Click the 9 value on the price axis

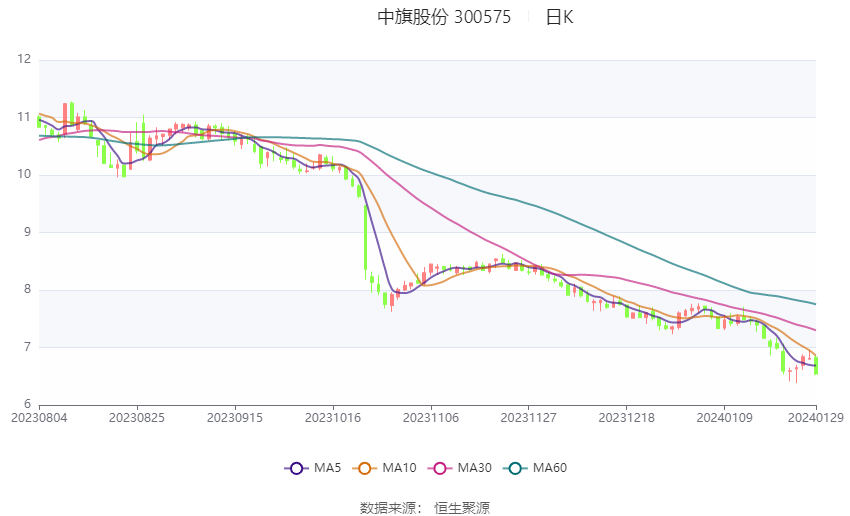[x=27, y=232]
